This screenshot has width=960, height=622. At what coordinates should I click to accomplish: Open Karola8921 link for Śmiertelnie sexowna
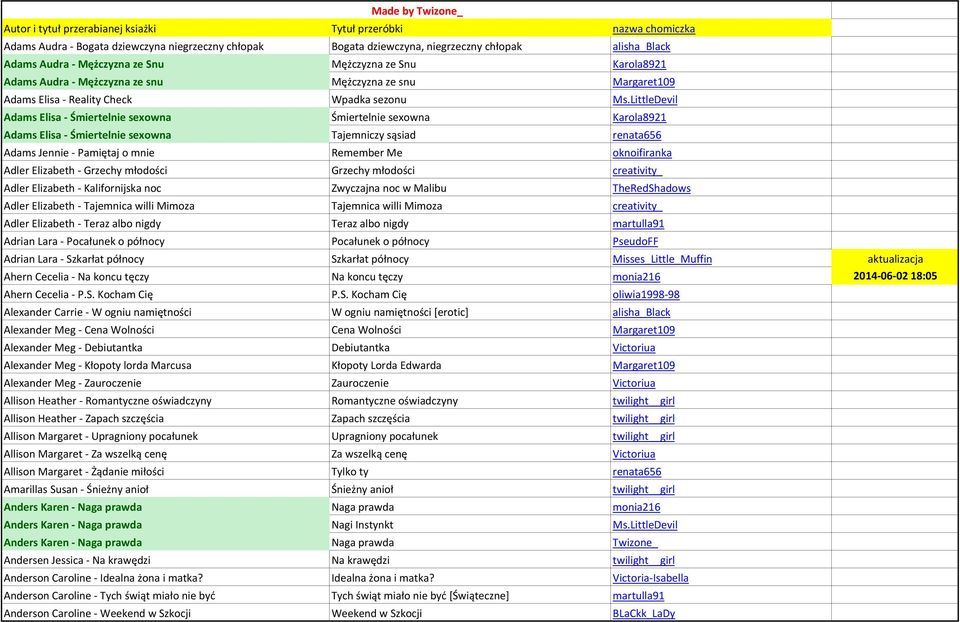(x=639, y=118)
